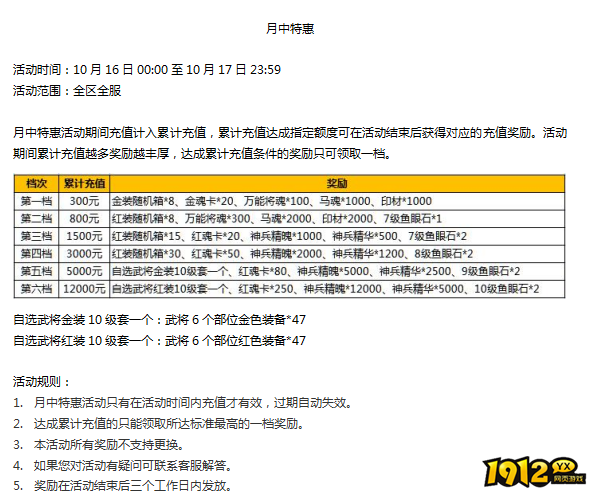The image size is (599, 497).
Task: Click the 1500元 amount cell
Action: click(84, 236)
